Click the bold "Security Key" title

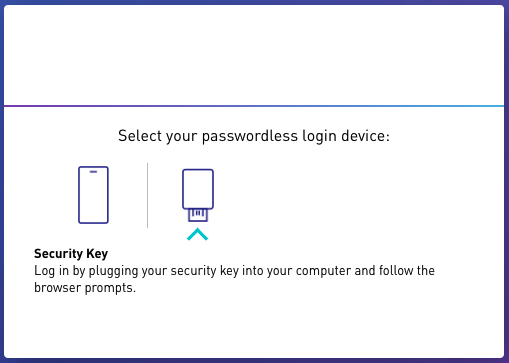point(71,254)
